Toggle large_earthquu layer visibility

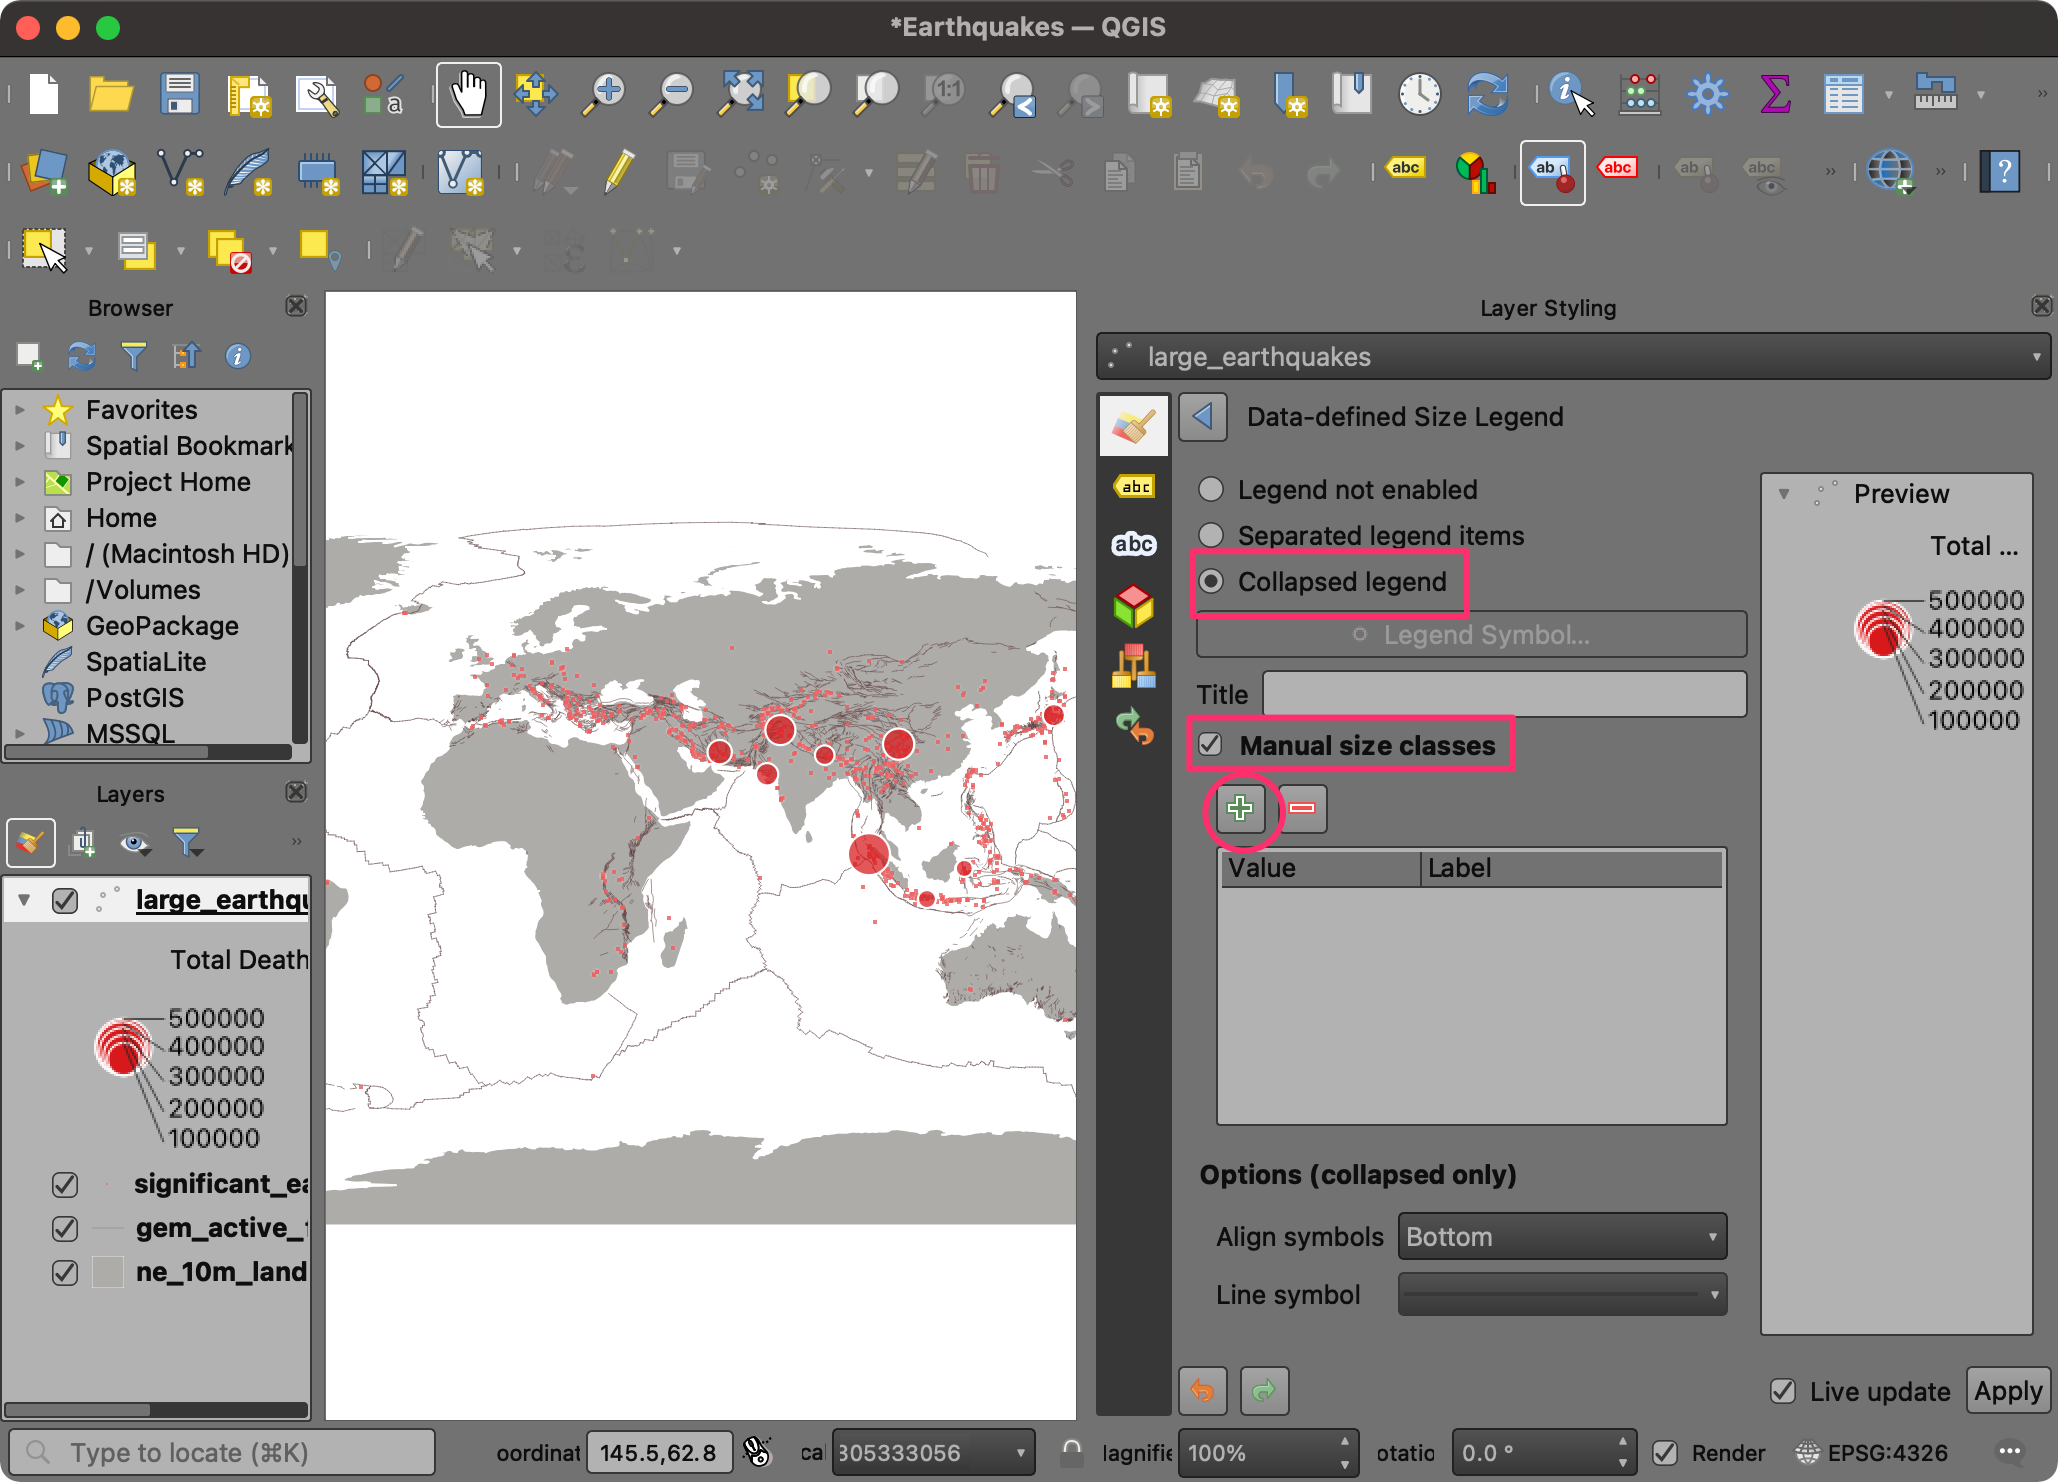coord(64,898)
